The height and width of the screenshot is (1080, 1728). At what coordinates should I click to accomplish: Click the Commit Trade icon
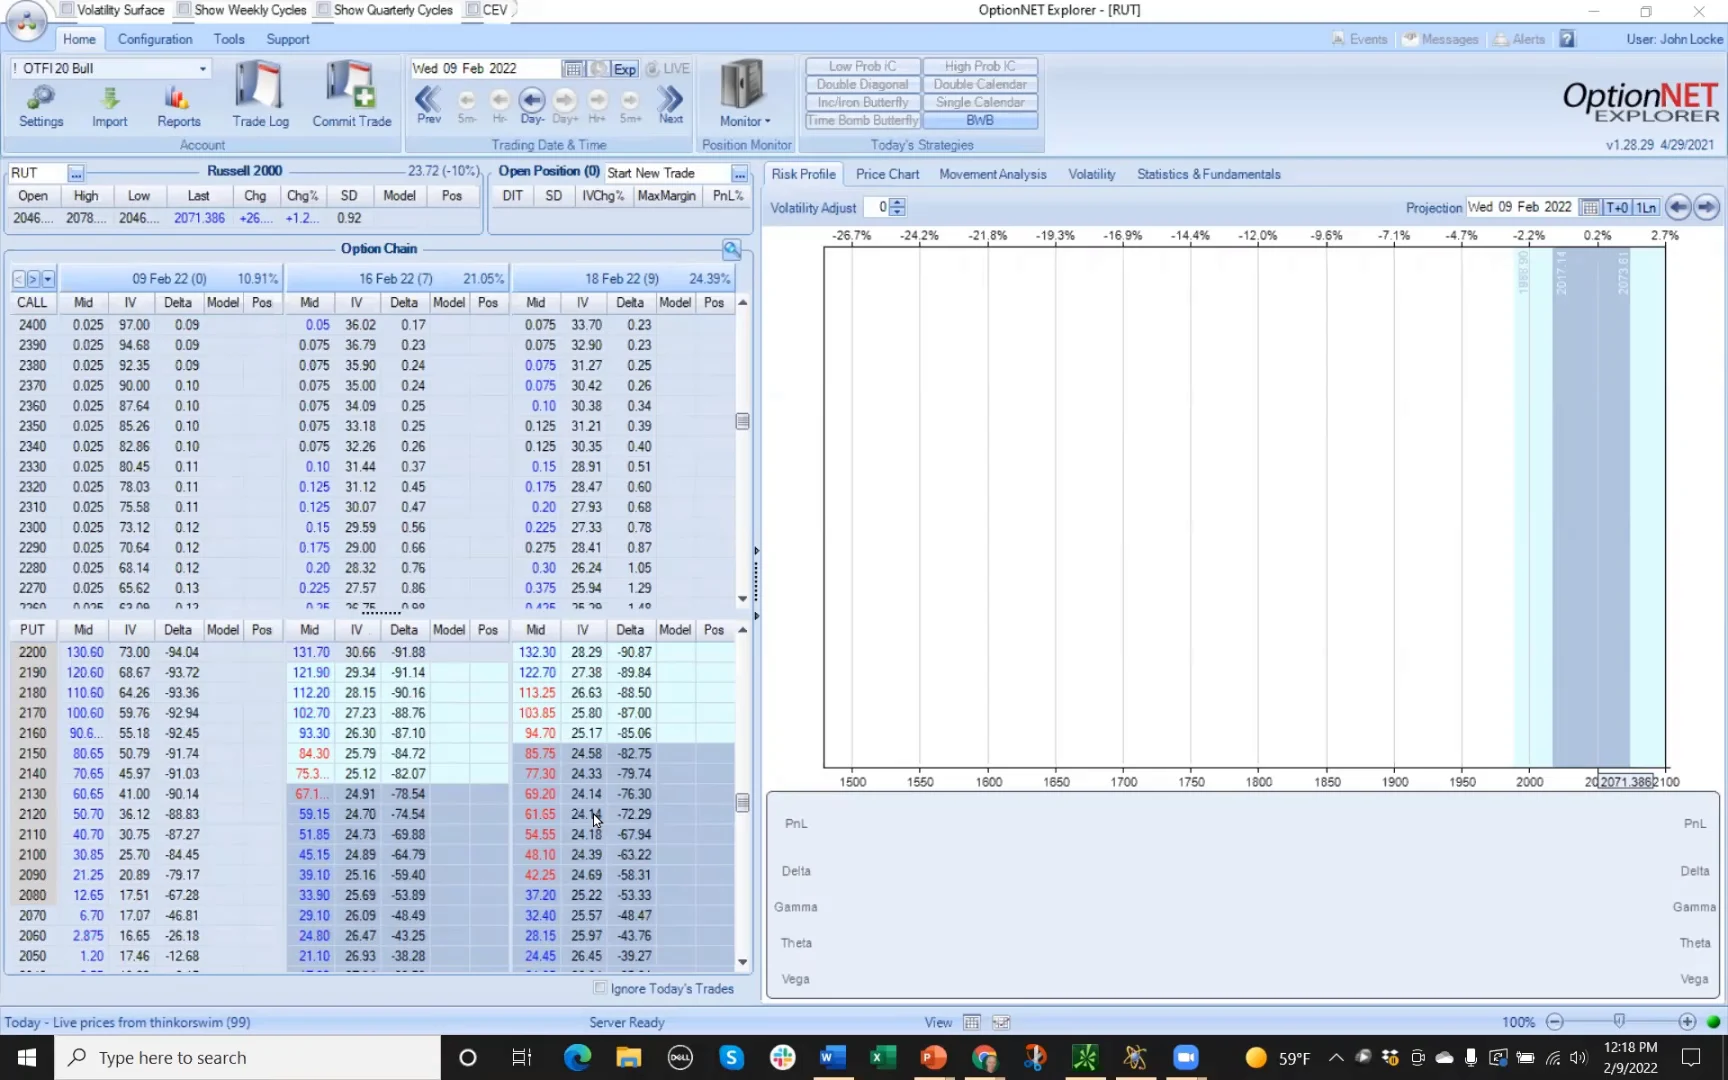coord(352,94)
